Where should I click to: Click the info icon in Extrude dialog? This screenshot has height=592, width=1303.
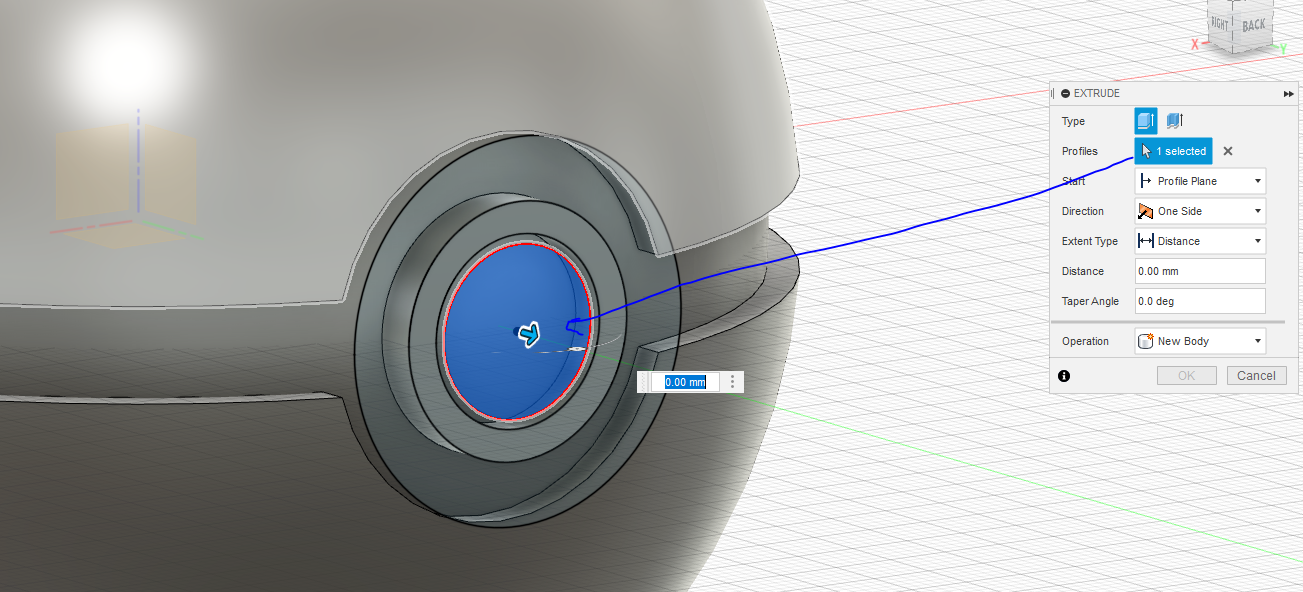pyautogui.click(x=1064, y=376)
